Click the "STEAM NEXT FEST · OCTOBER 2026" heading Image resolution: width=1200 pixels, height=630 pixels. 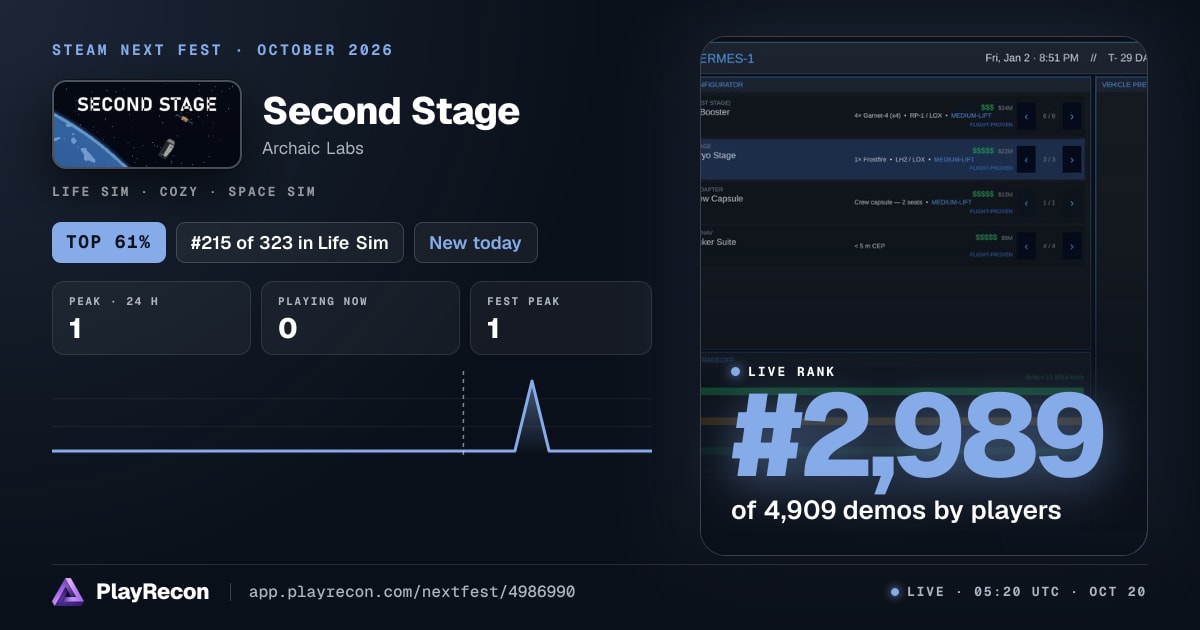click(x=223, y=50)
